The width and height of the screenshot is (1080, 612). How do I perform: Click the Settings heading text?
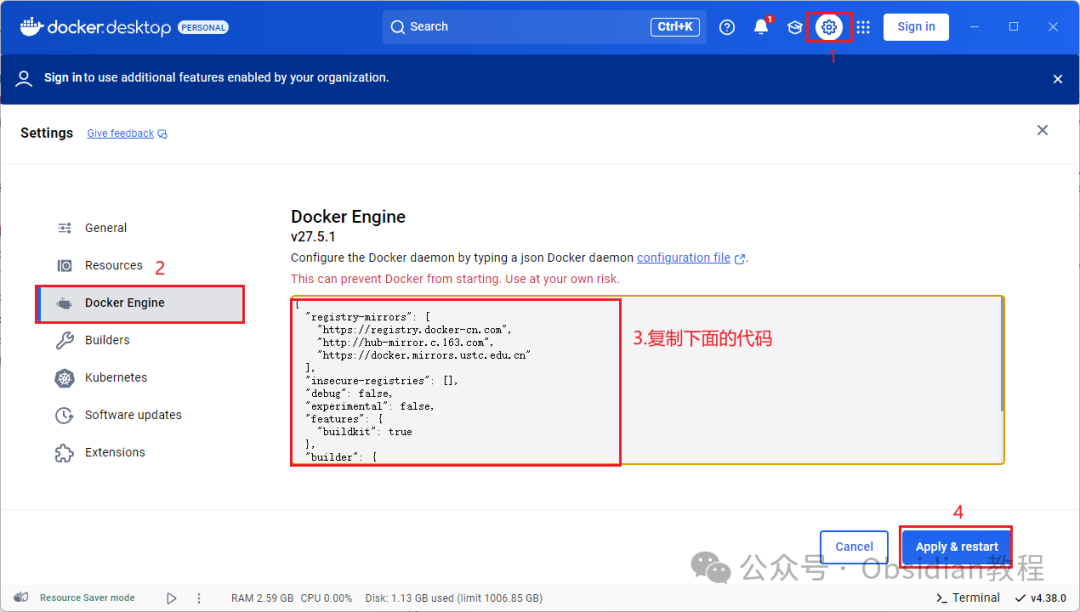(47, 133)
